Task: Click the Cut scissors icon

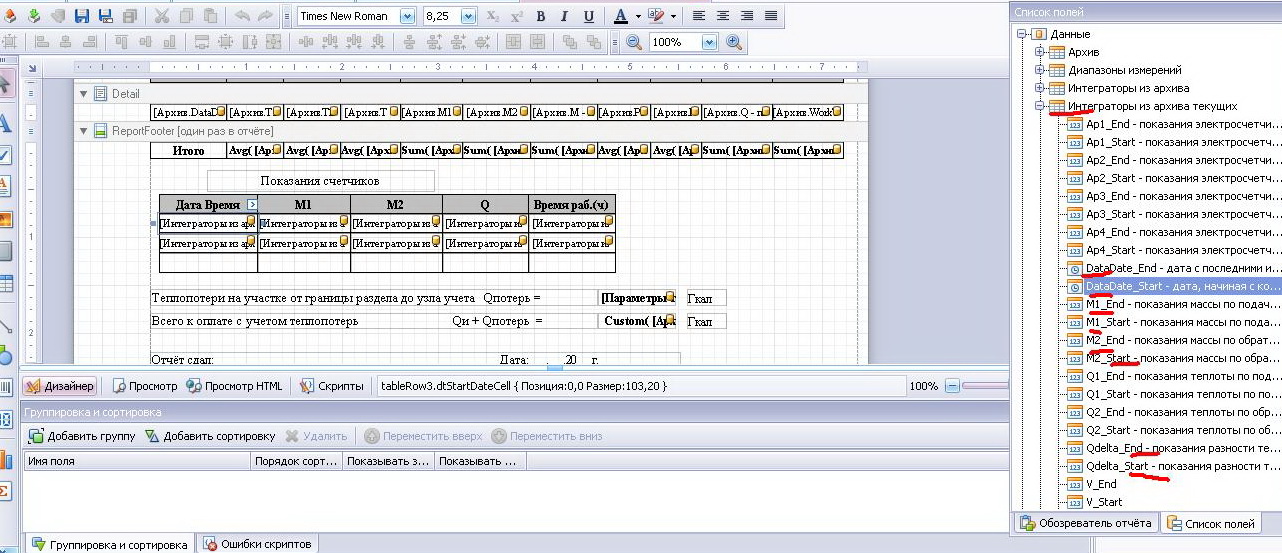Action: pos(162,16)
